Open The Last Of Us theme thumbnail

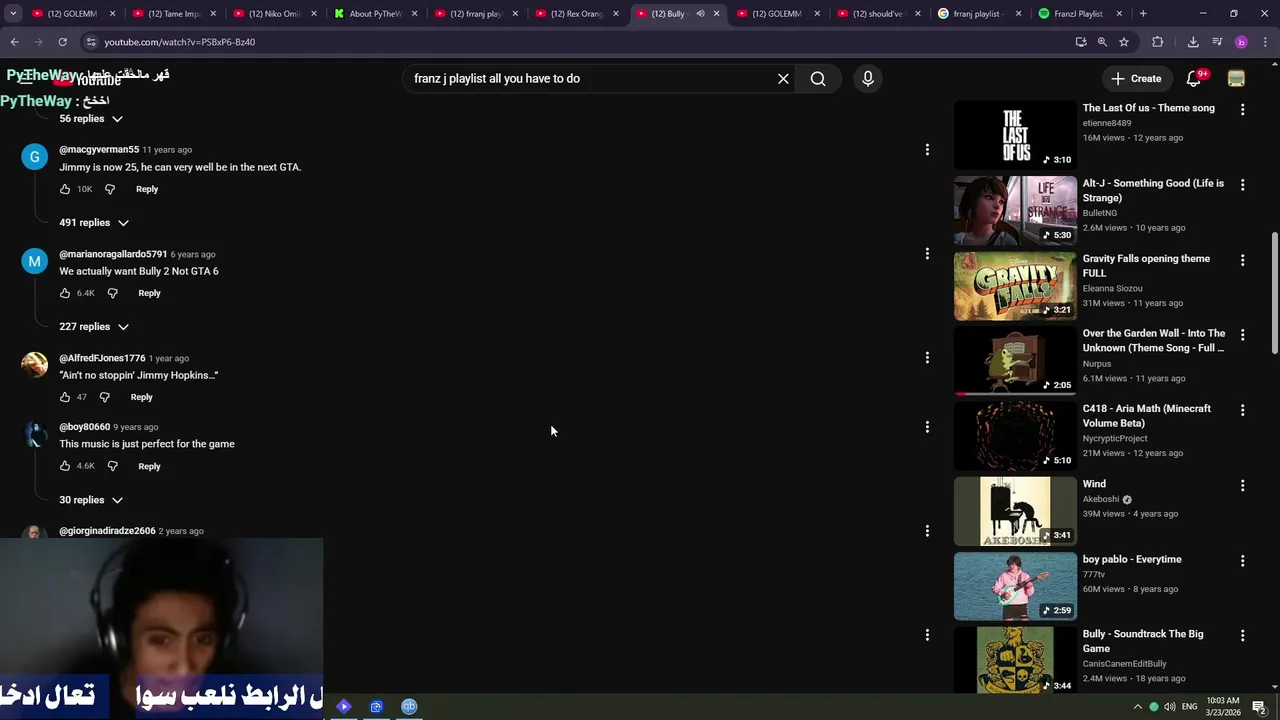click(x=1015, y=135)
